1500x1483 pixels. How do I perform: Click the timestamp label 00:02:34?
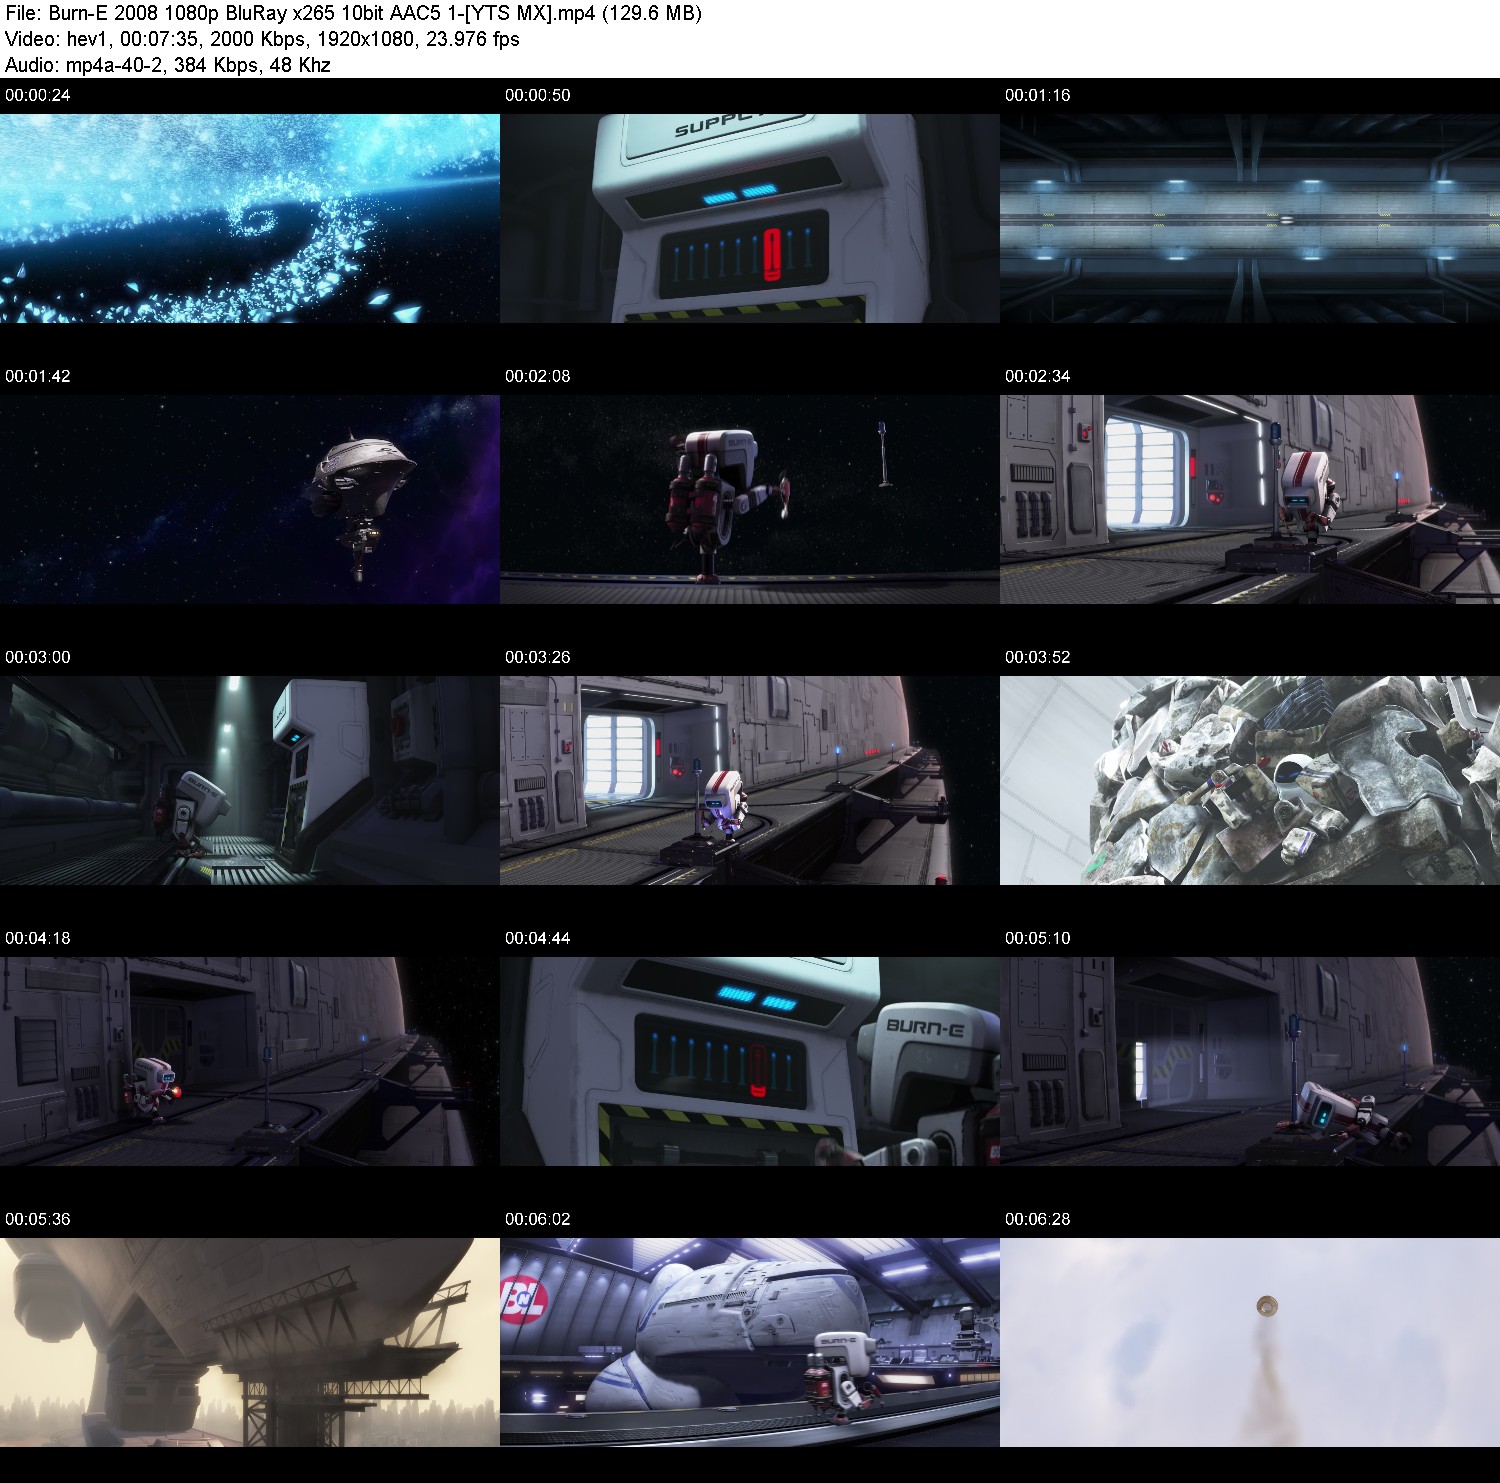[x=1038, y=376]
